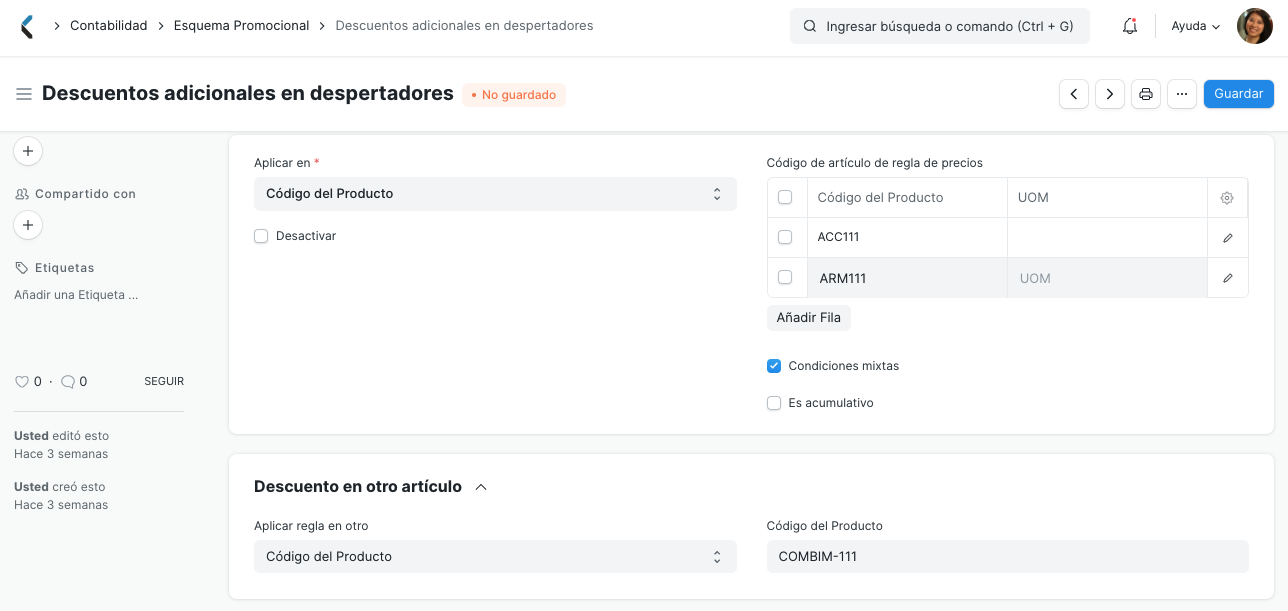Add a share under Compartido con
Image resolution: width=1288 pixels, height=611 pixels.
coord(28,225)
